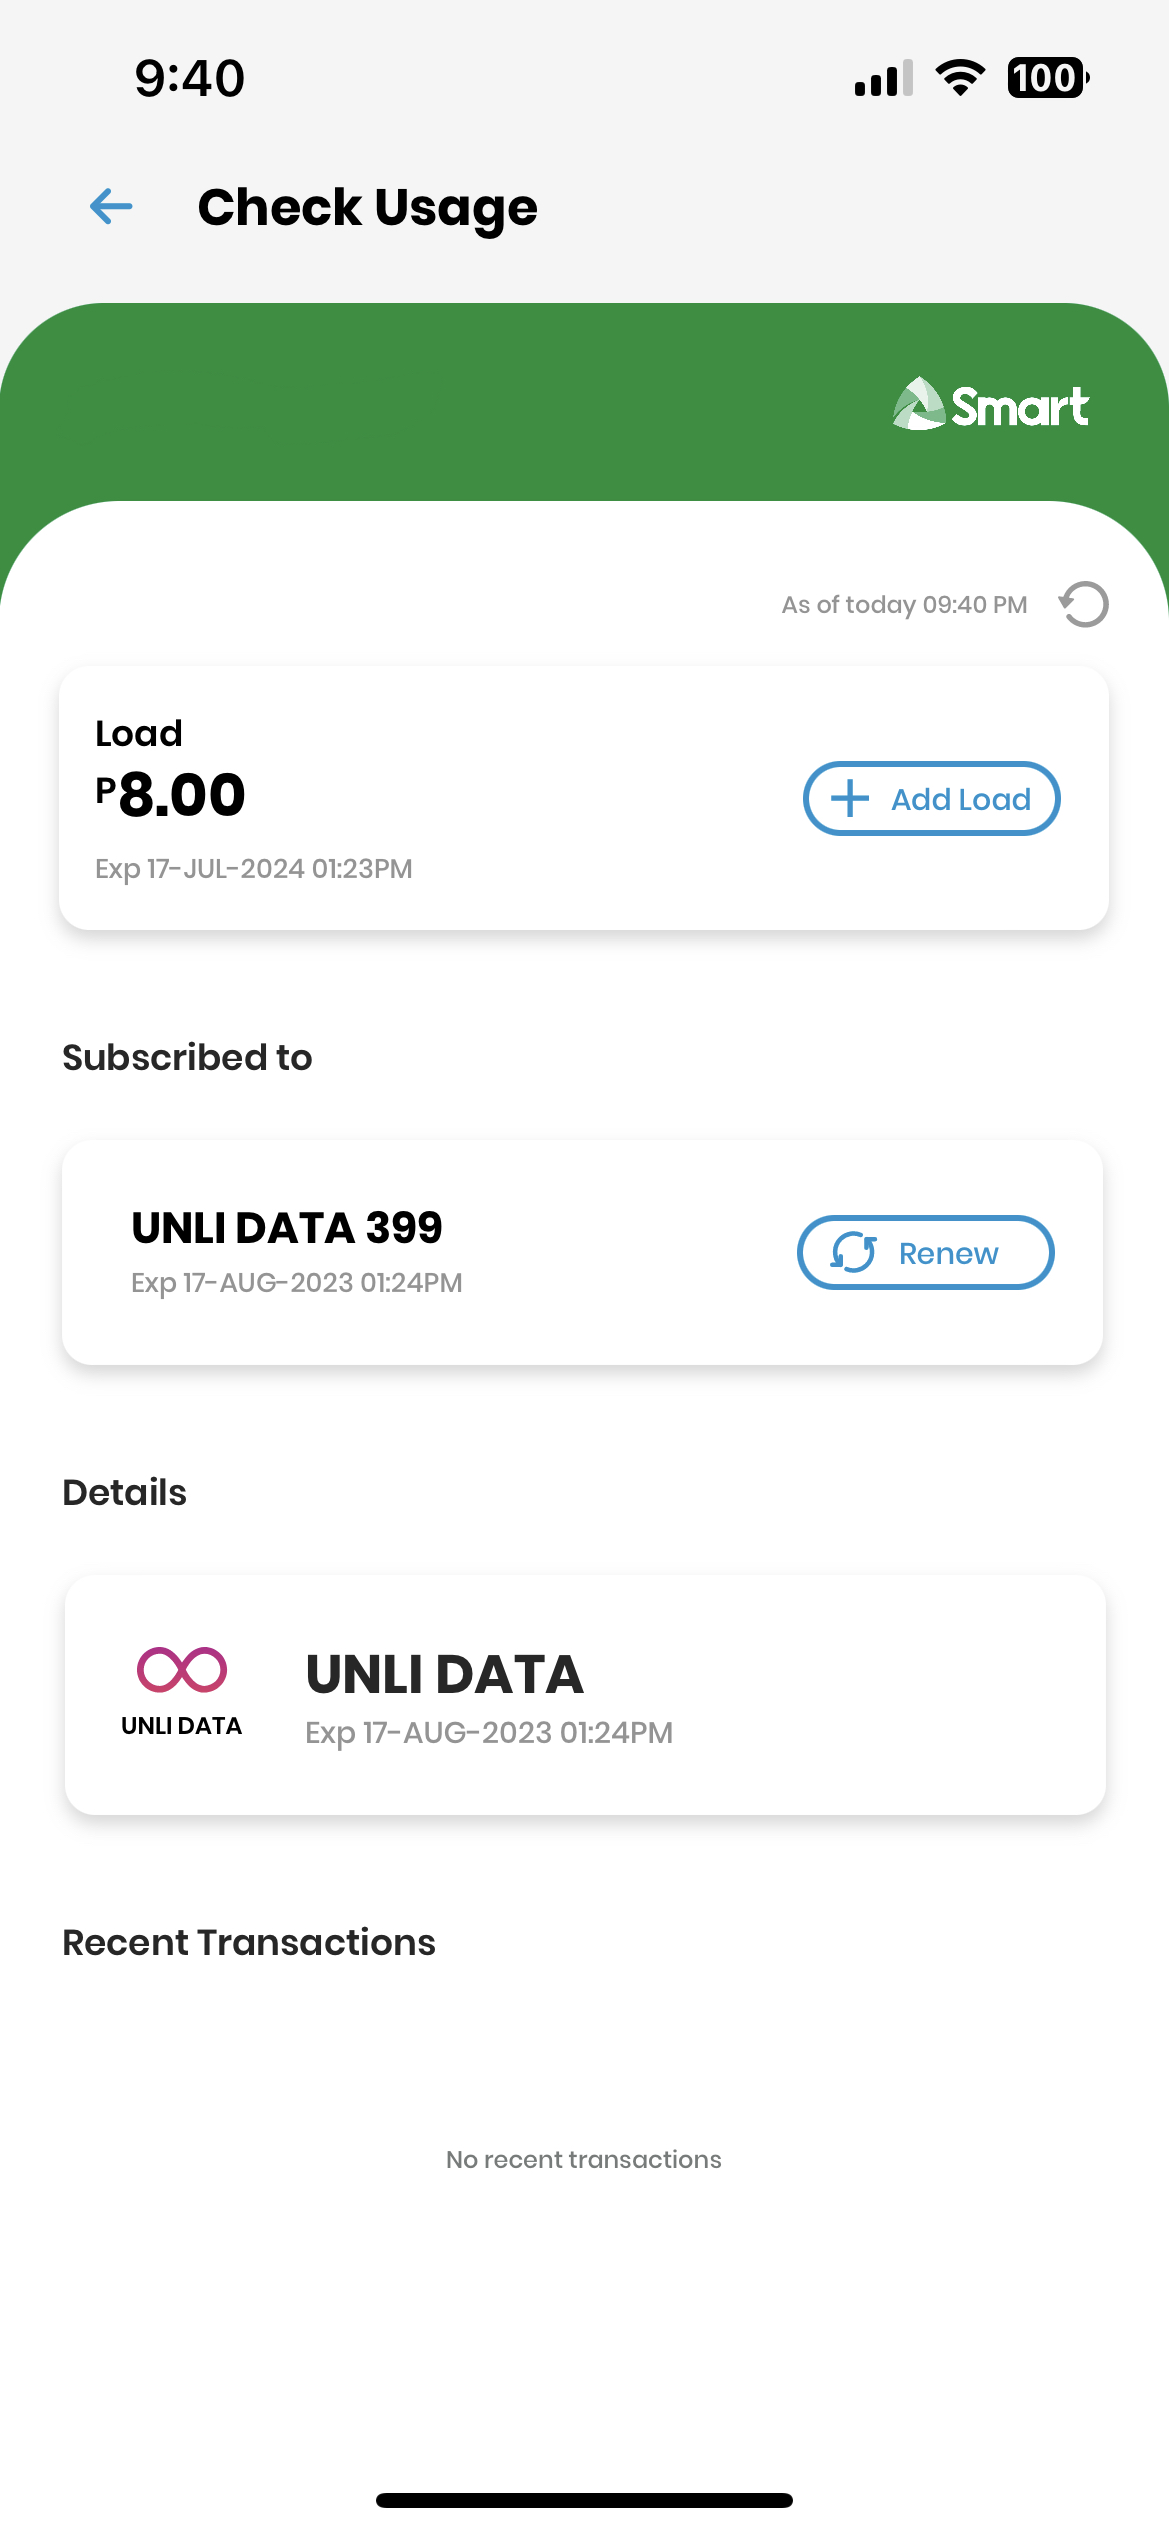The image size is (1169, 2532).
Task: Tap the status bar clock
Action: [x=190, y=79]
